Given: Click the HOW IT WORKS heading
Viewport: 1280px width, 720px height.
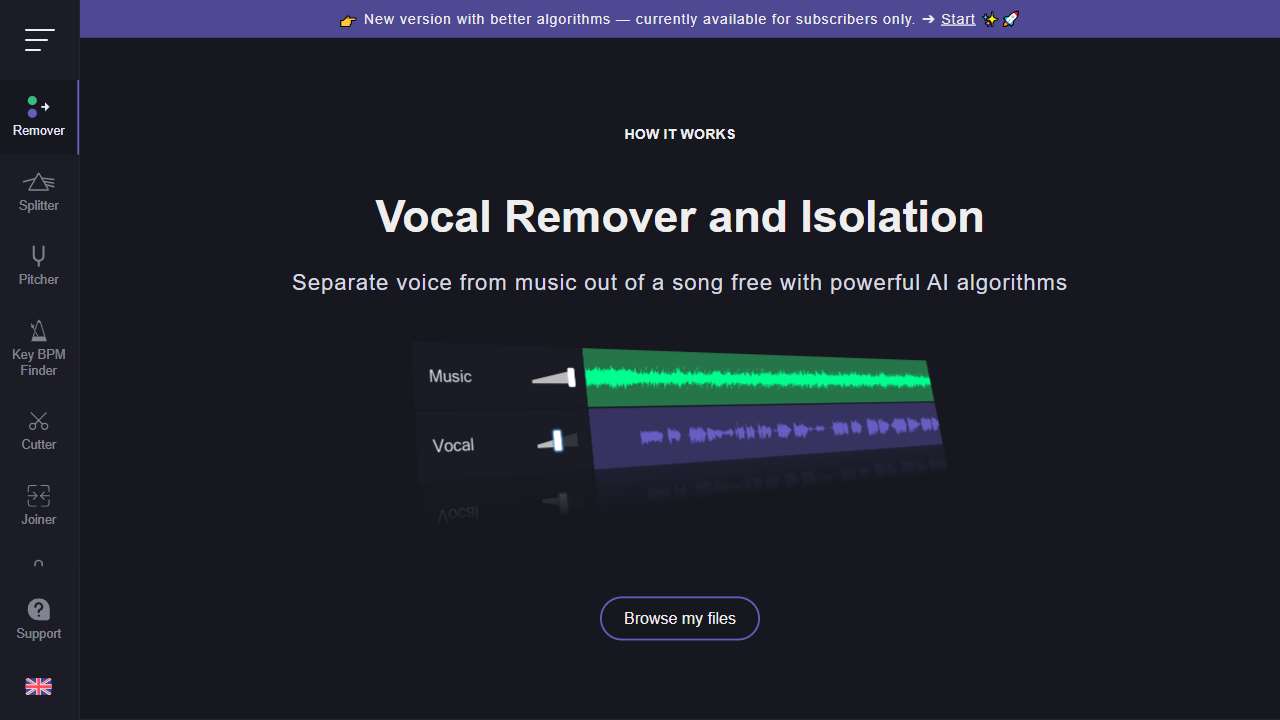Looking at the screenshot, I should [x=679, y=133].
